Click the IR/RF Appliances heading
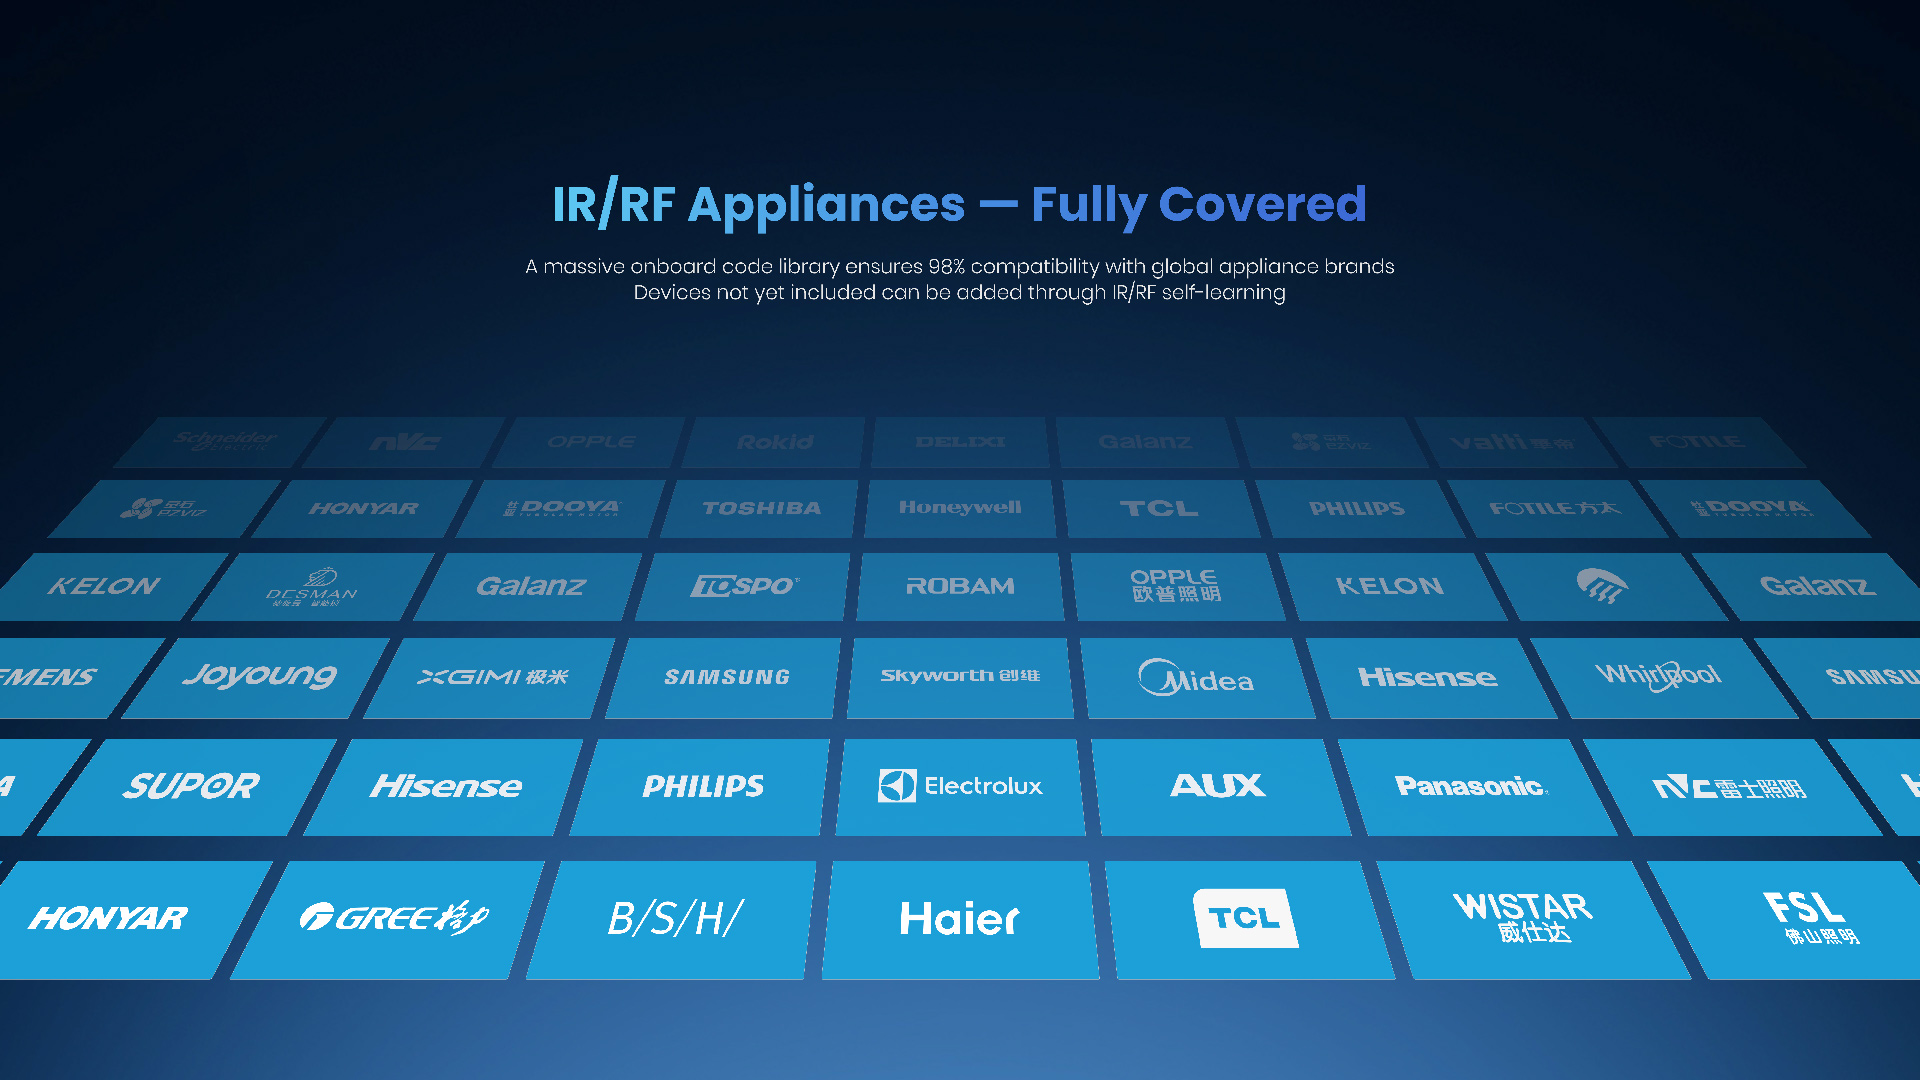Screen dimensions: 1920x1080 pyautogui.click(x=959, y=204)
